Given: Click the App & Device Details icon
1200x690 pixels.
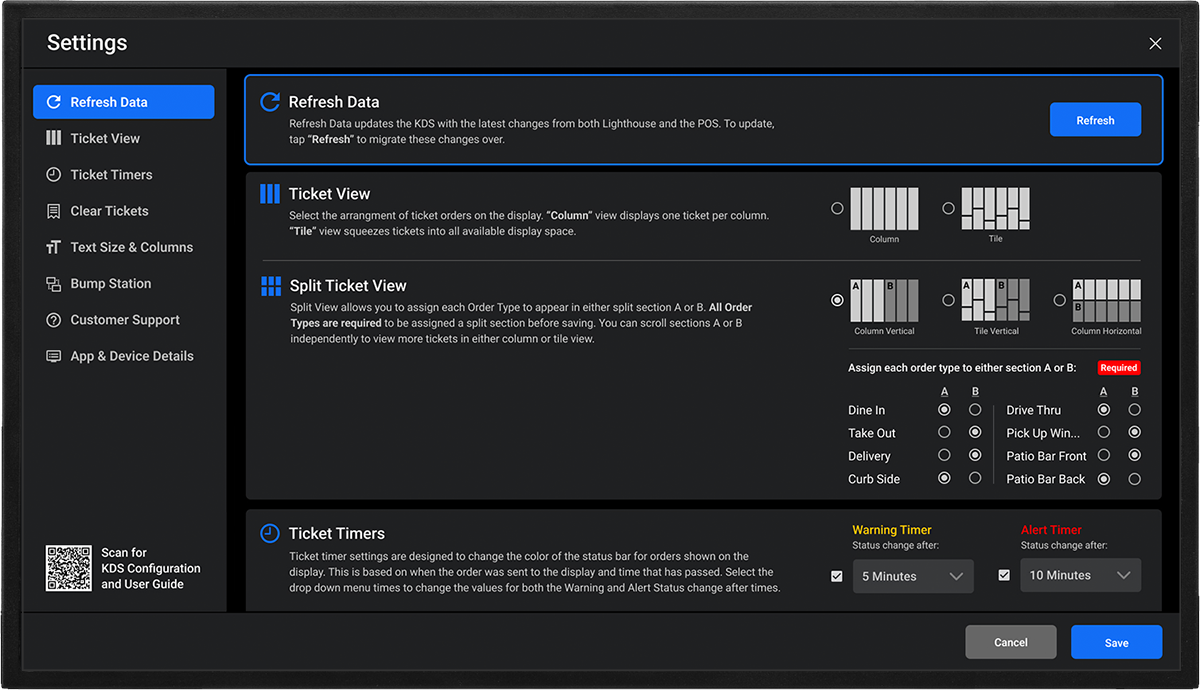Looking at the screenshot, I should 54,356.
